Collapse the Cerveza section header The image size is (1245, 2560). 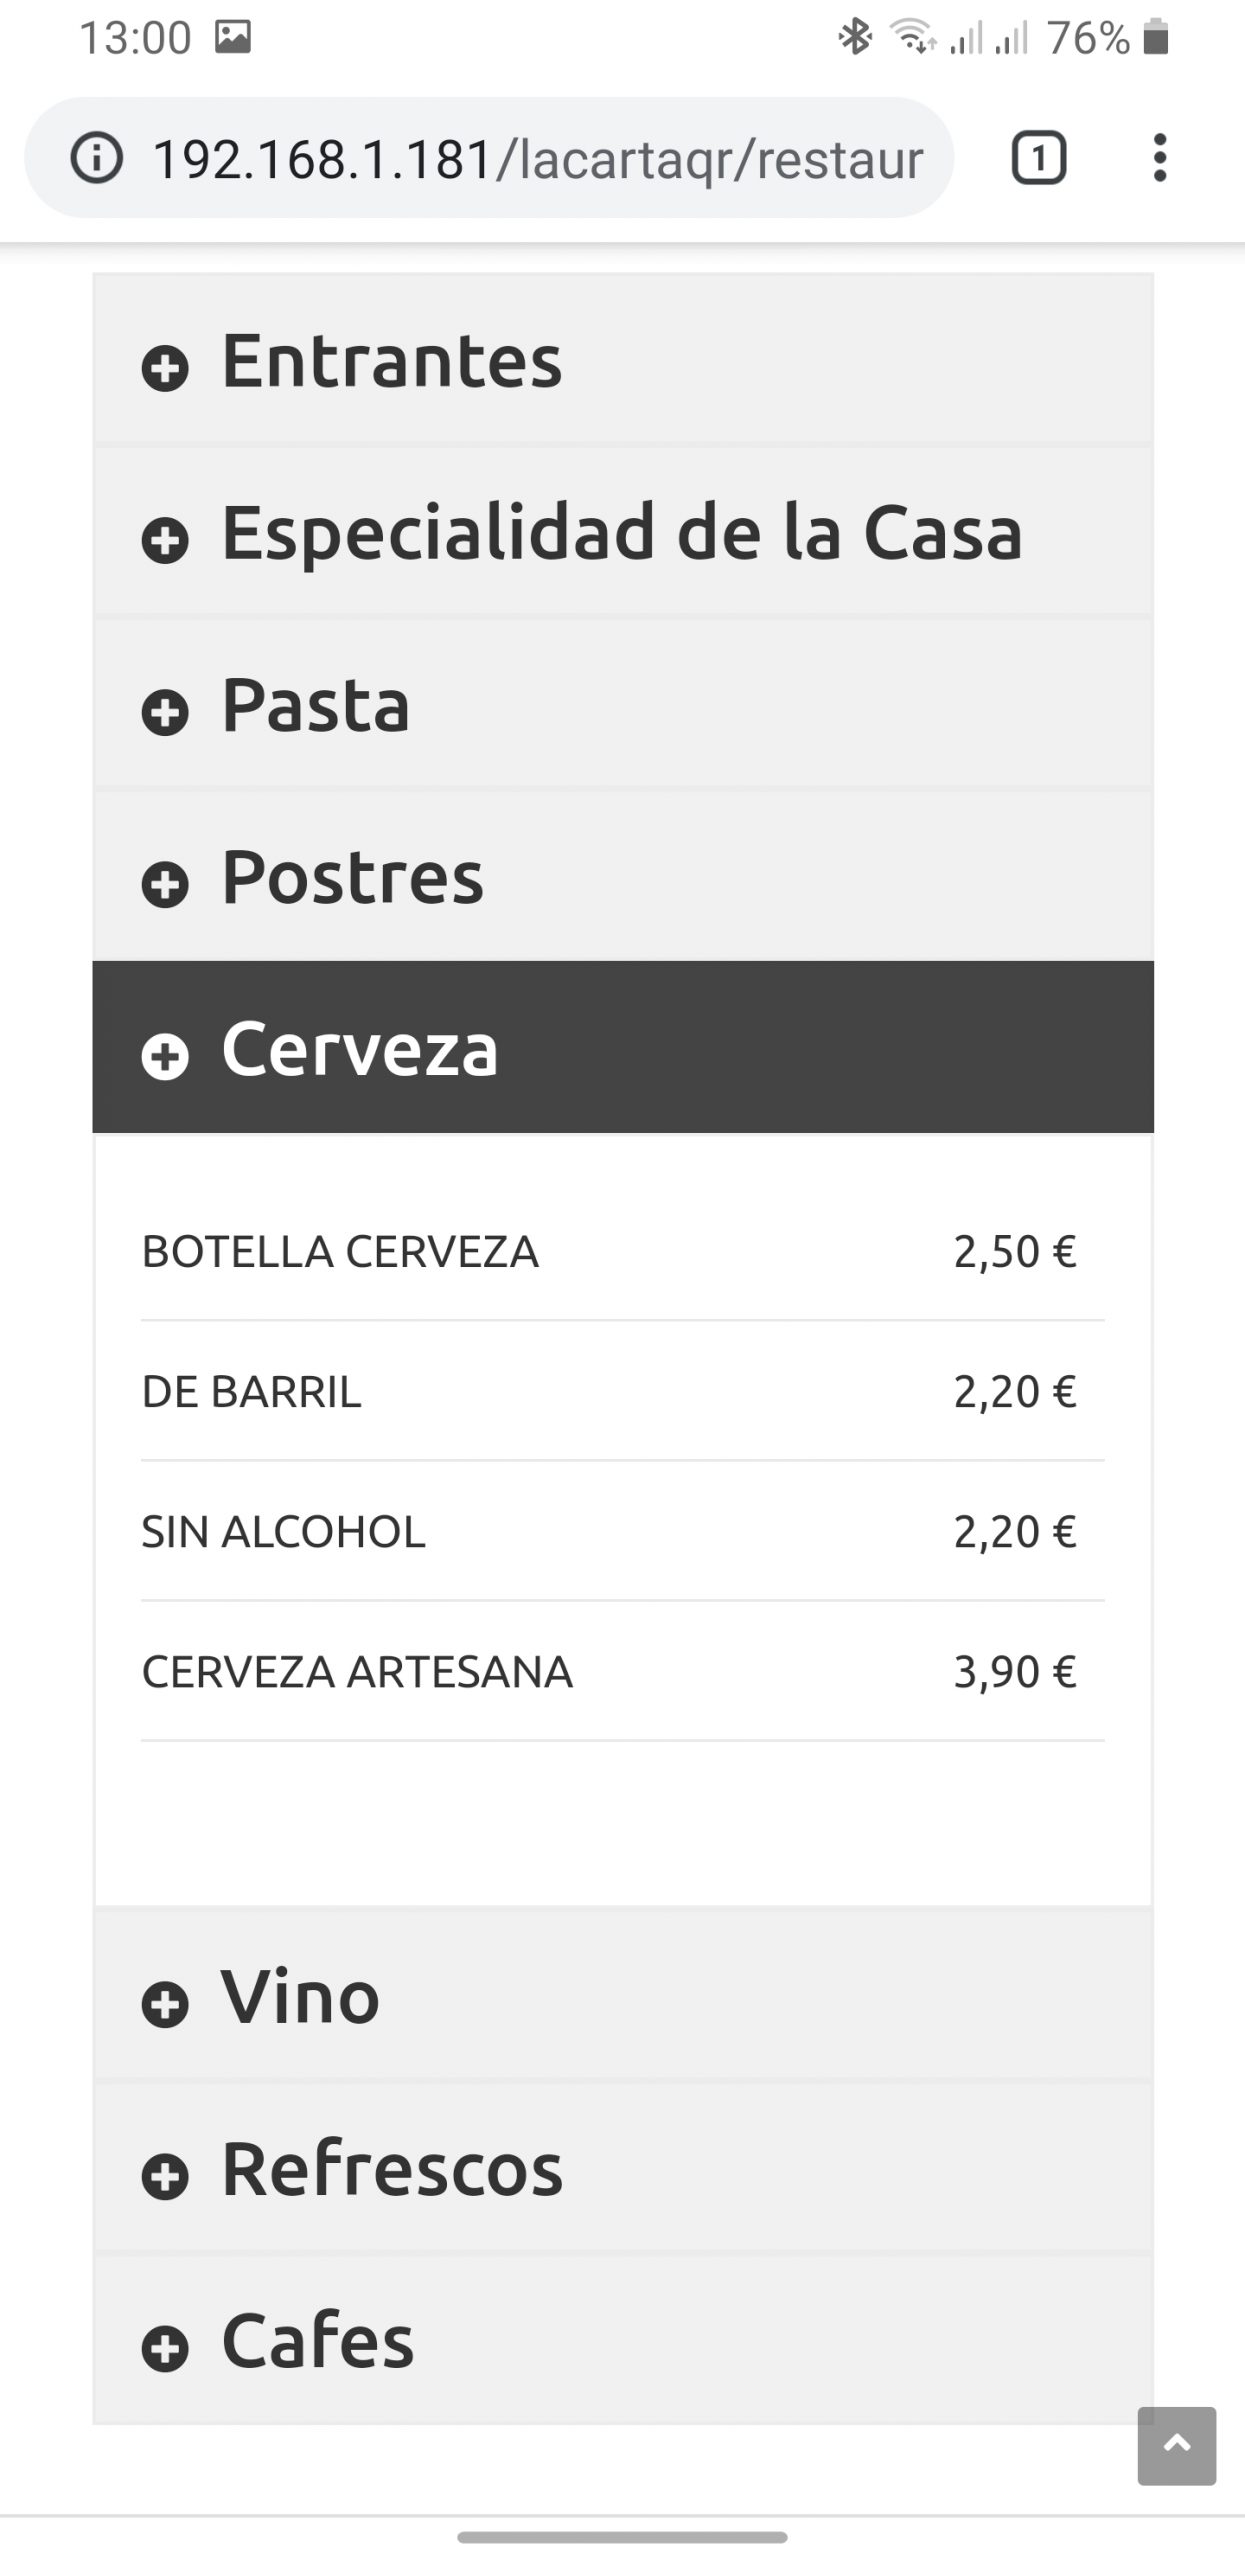(x=623, y=1047)
